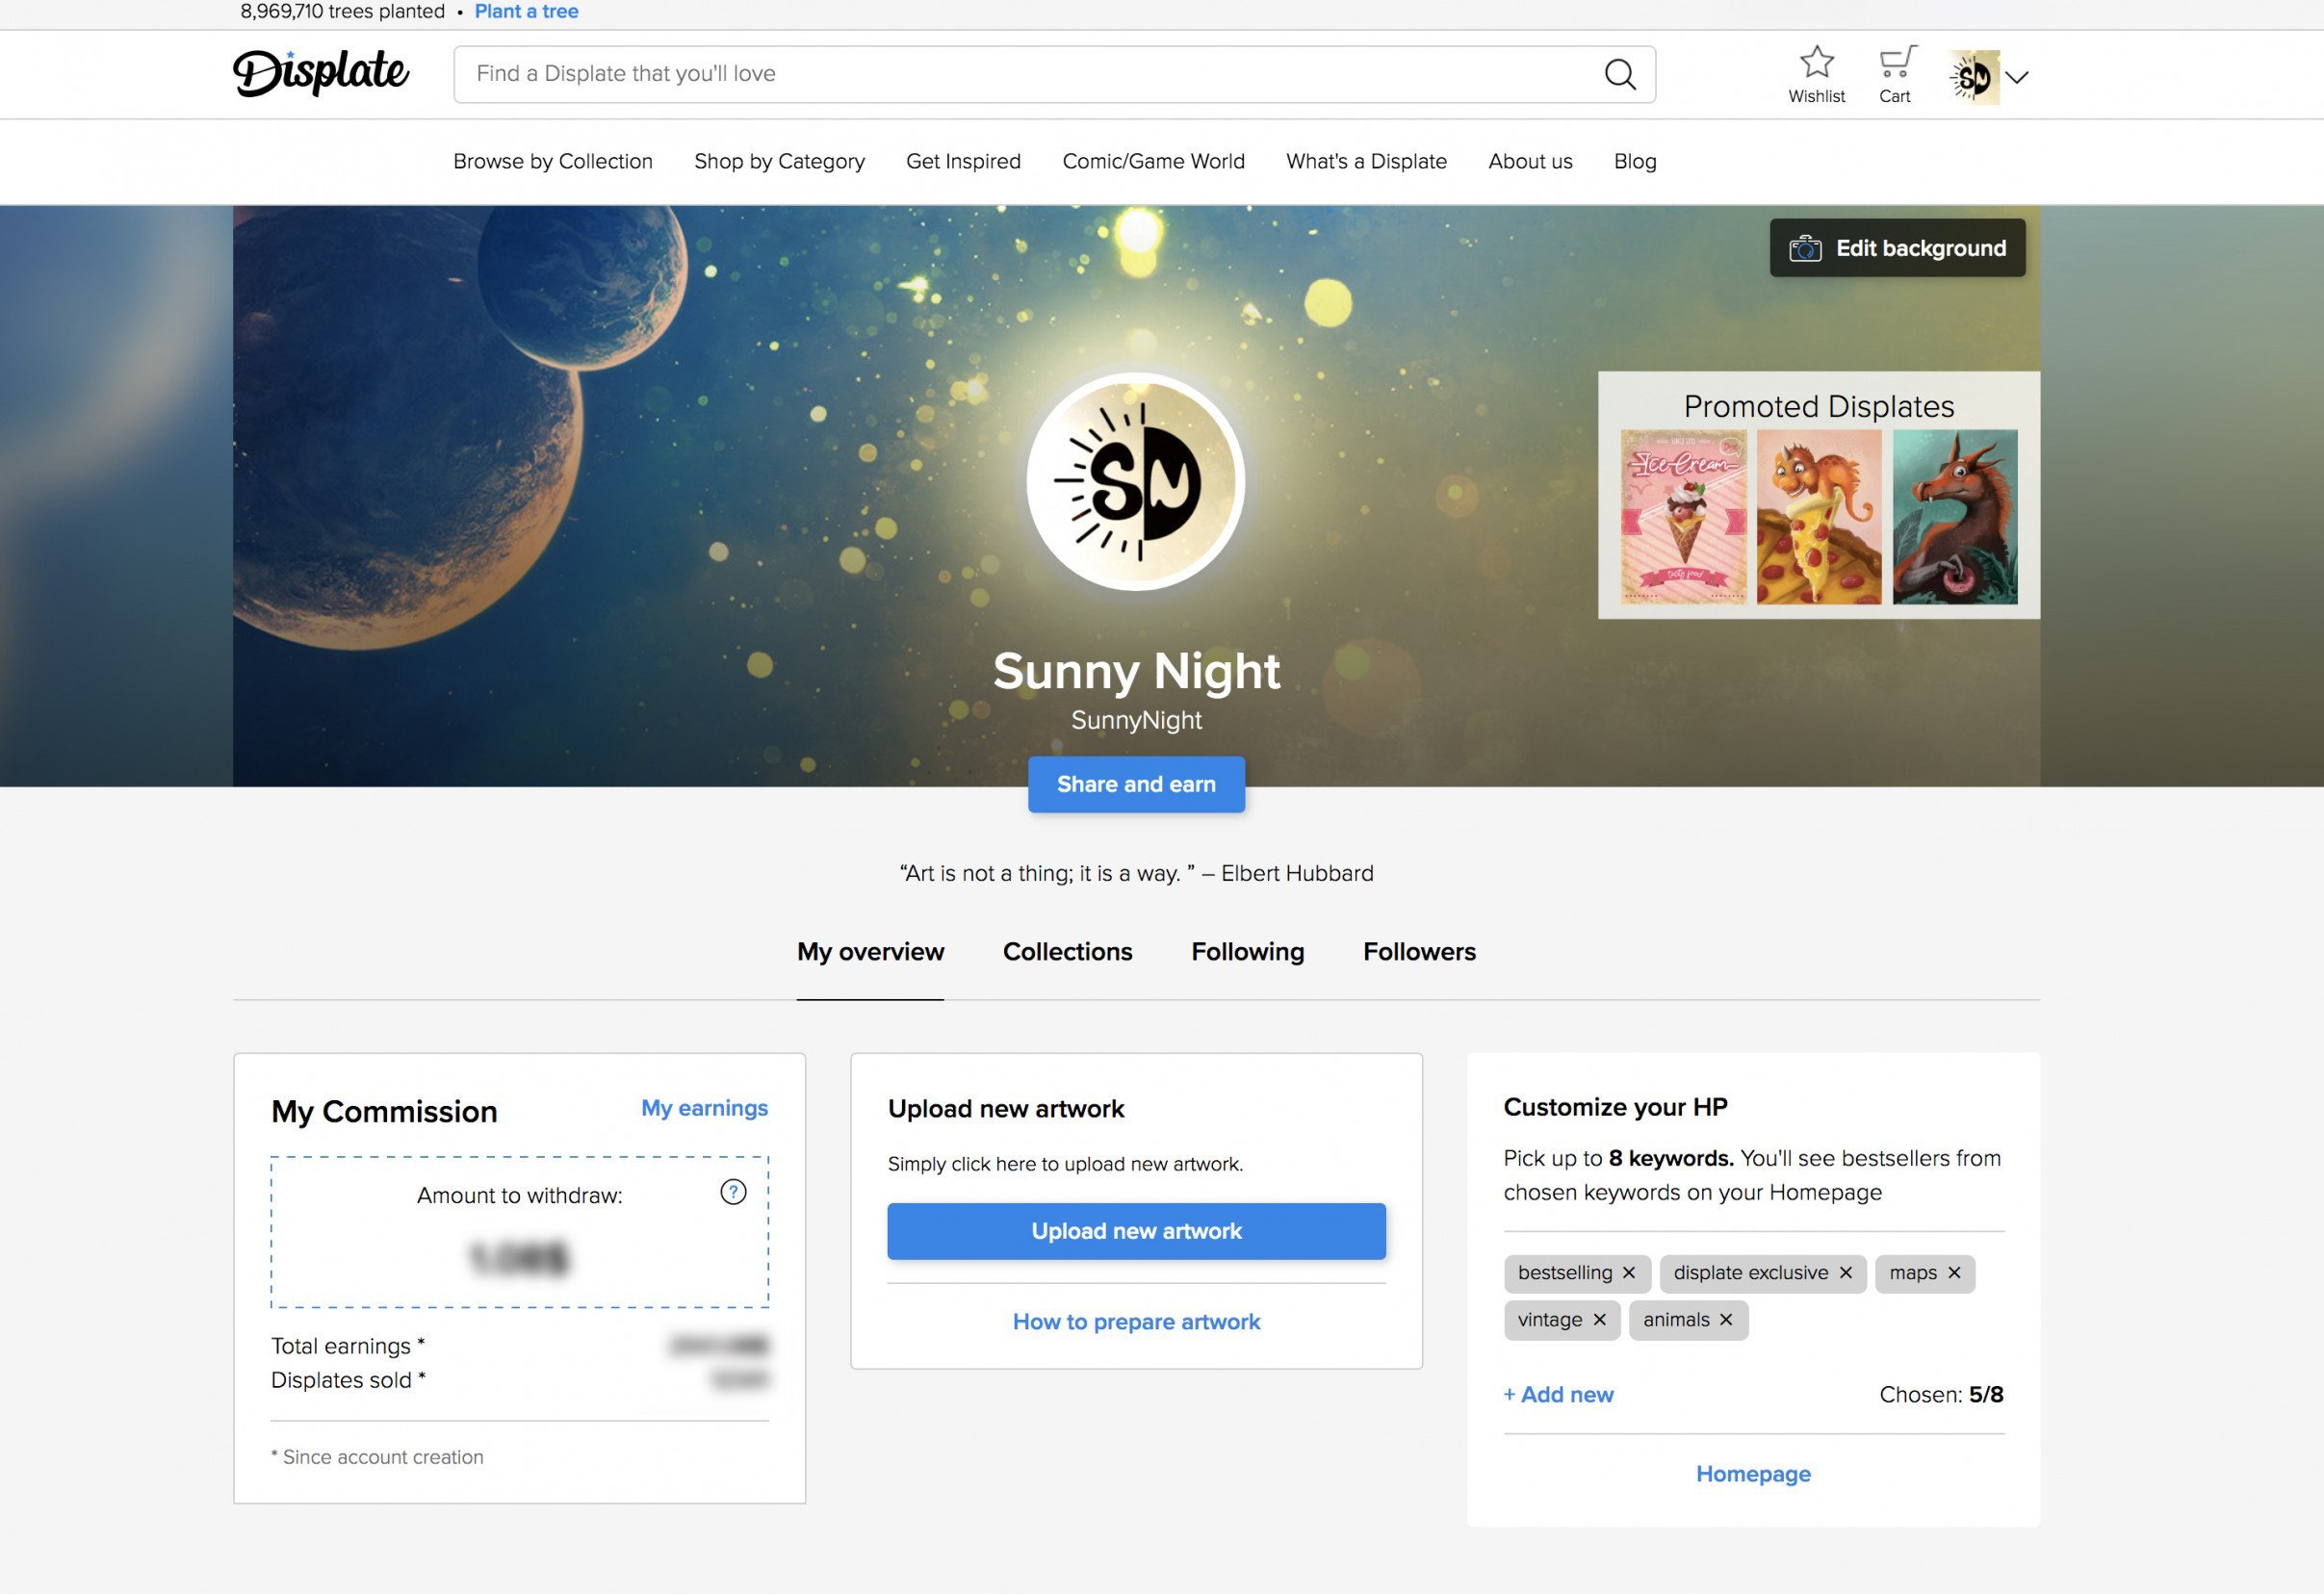Click the + Add new keyword link
The image size is (2324, 1594).
(x=1558, y=1395)
